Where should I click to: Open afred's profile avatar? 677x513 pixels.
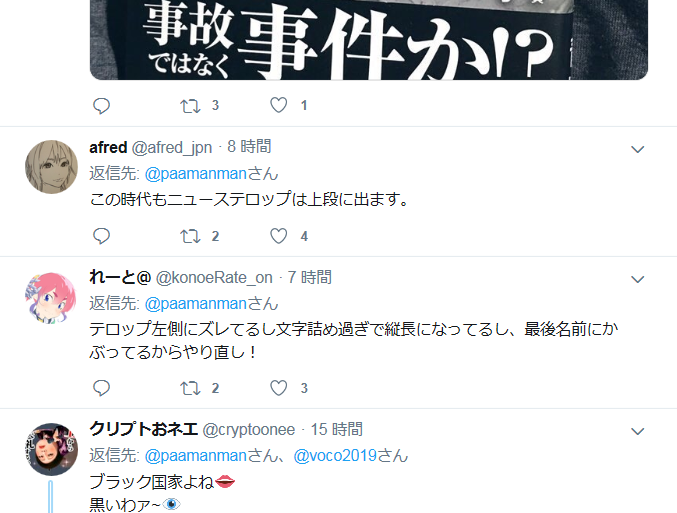pos(51,167)
